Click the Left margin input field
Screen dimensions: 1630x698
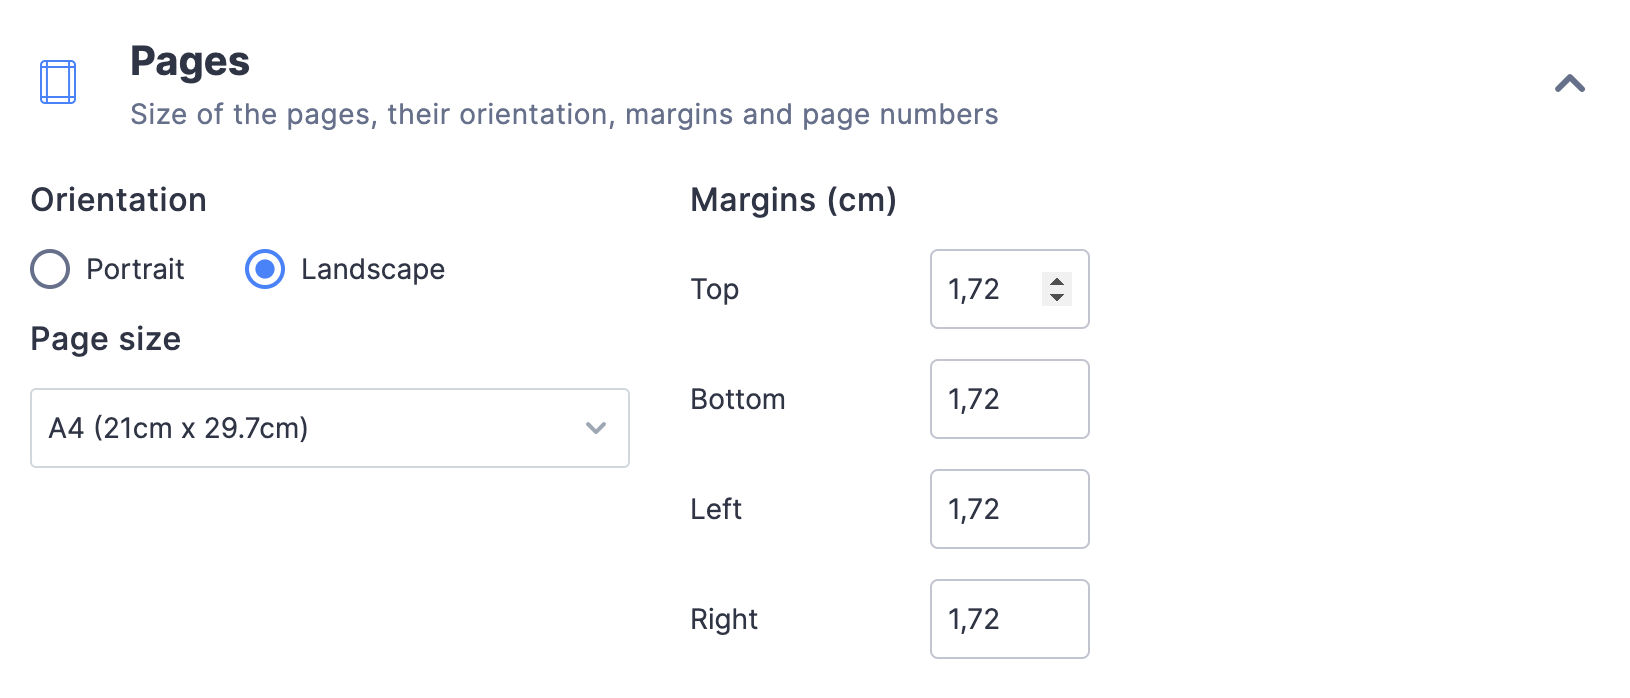pyautogui.click(x=1009, y=509)
